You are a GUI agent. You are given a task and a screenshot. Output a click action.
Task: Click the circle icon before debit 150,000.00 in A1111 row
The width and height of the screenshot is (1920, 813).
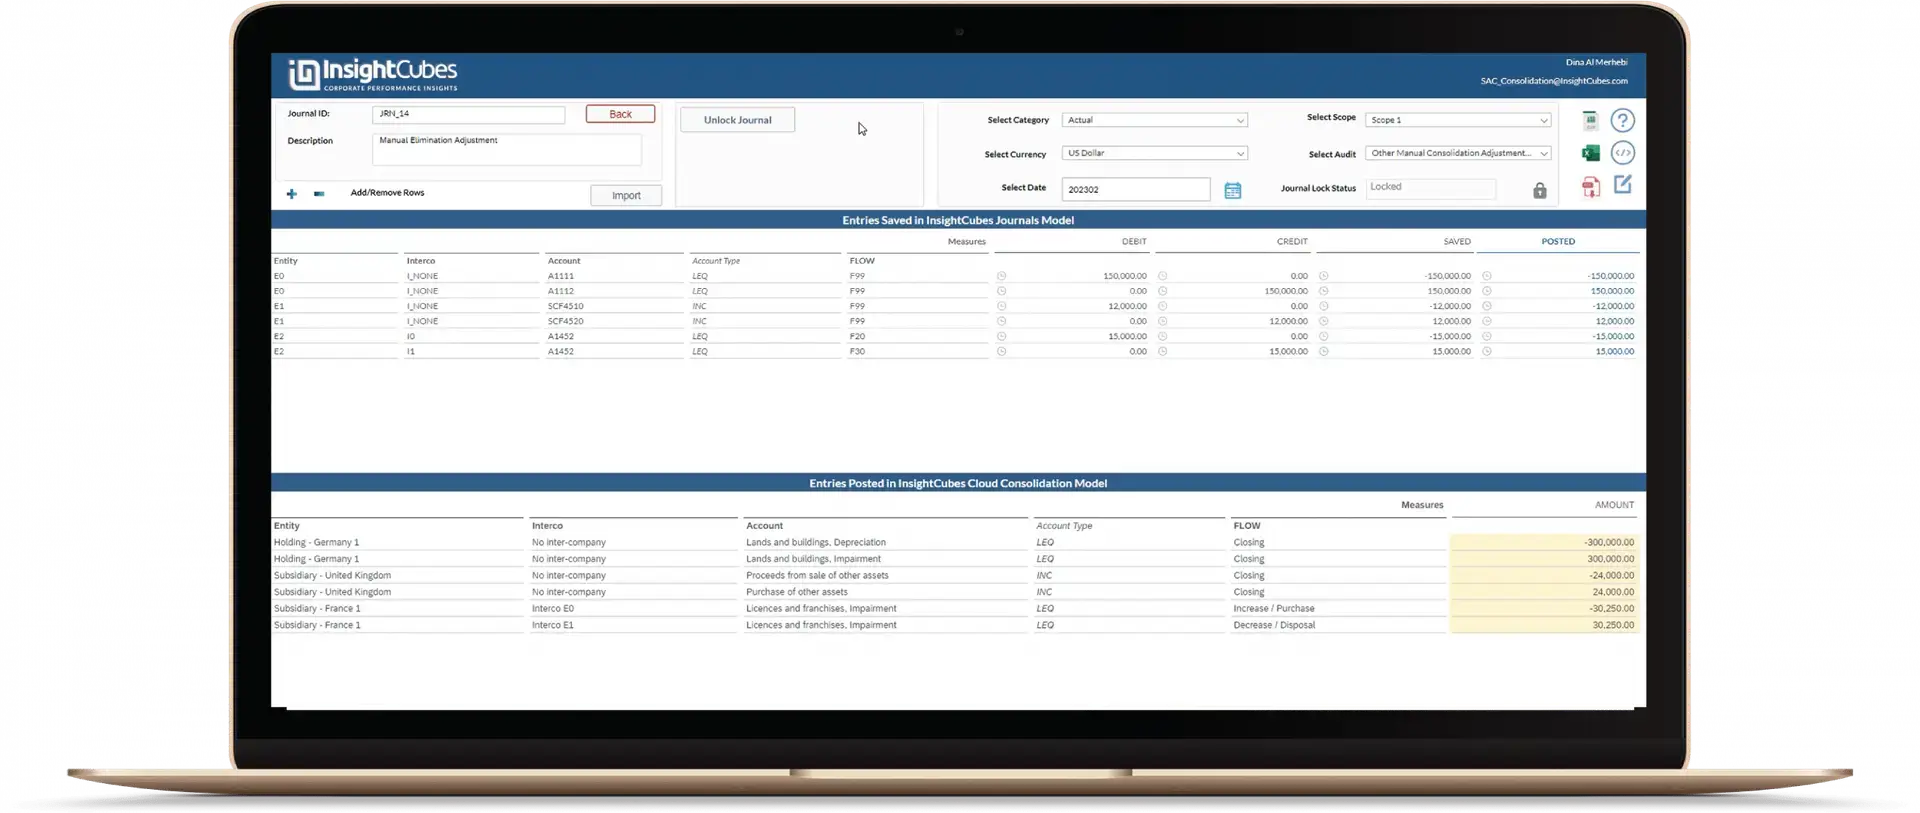coord(1001,276)
